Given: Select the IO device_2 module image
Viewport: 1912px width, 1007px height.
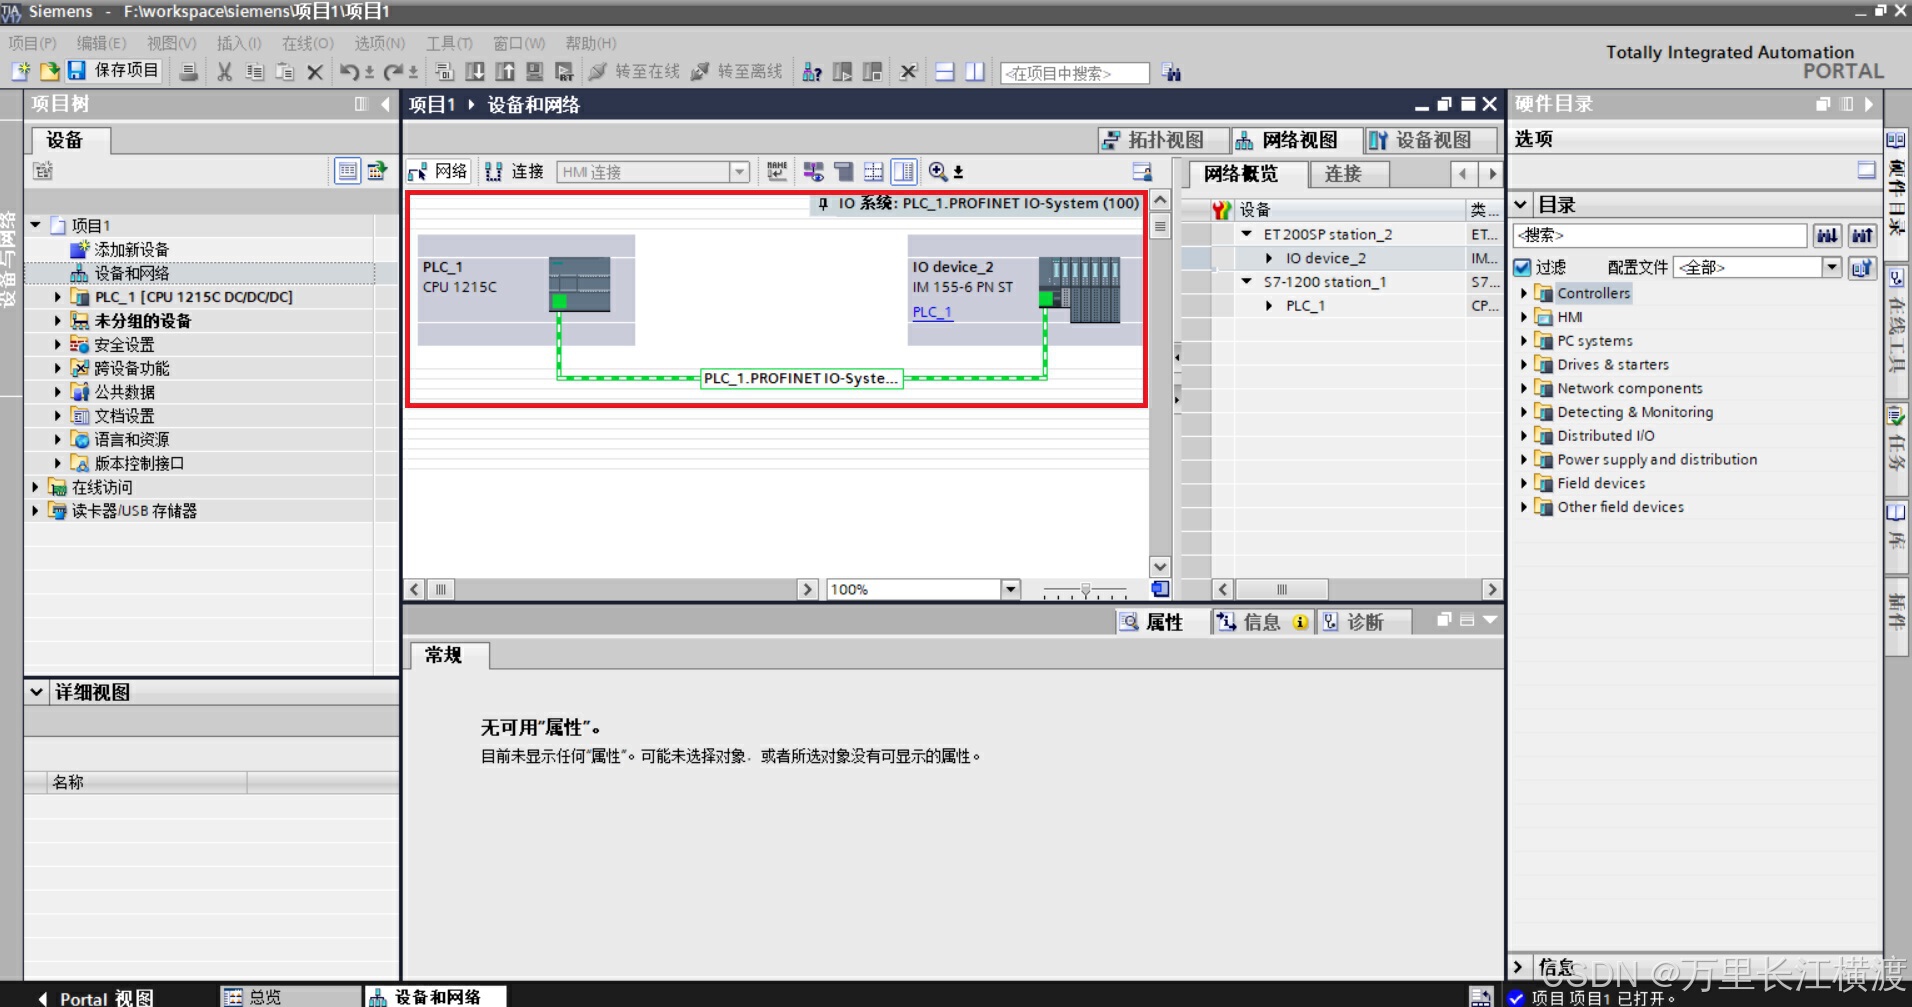Looking at the screenshot, I should (1080, 290).
